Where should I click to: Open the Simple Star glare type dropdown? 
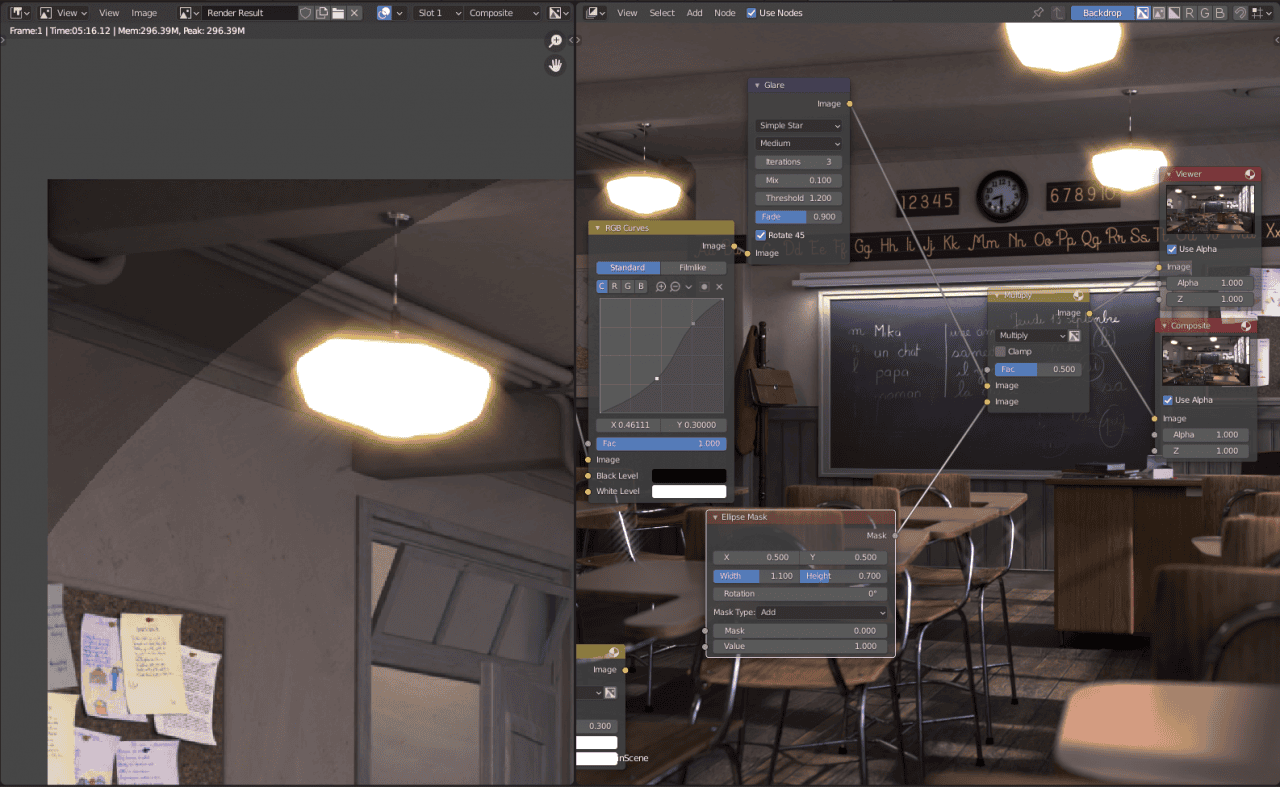pyautogui.click(x=797, y=125)
